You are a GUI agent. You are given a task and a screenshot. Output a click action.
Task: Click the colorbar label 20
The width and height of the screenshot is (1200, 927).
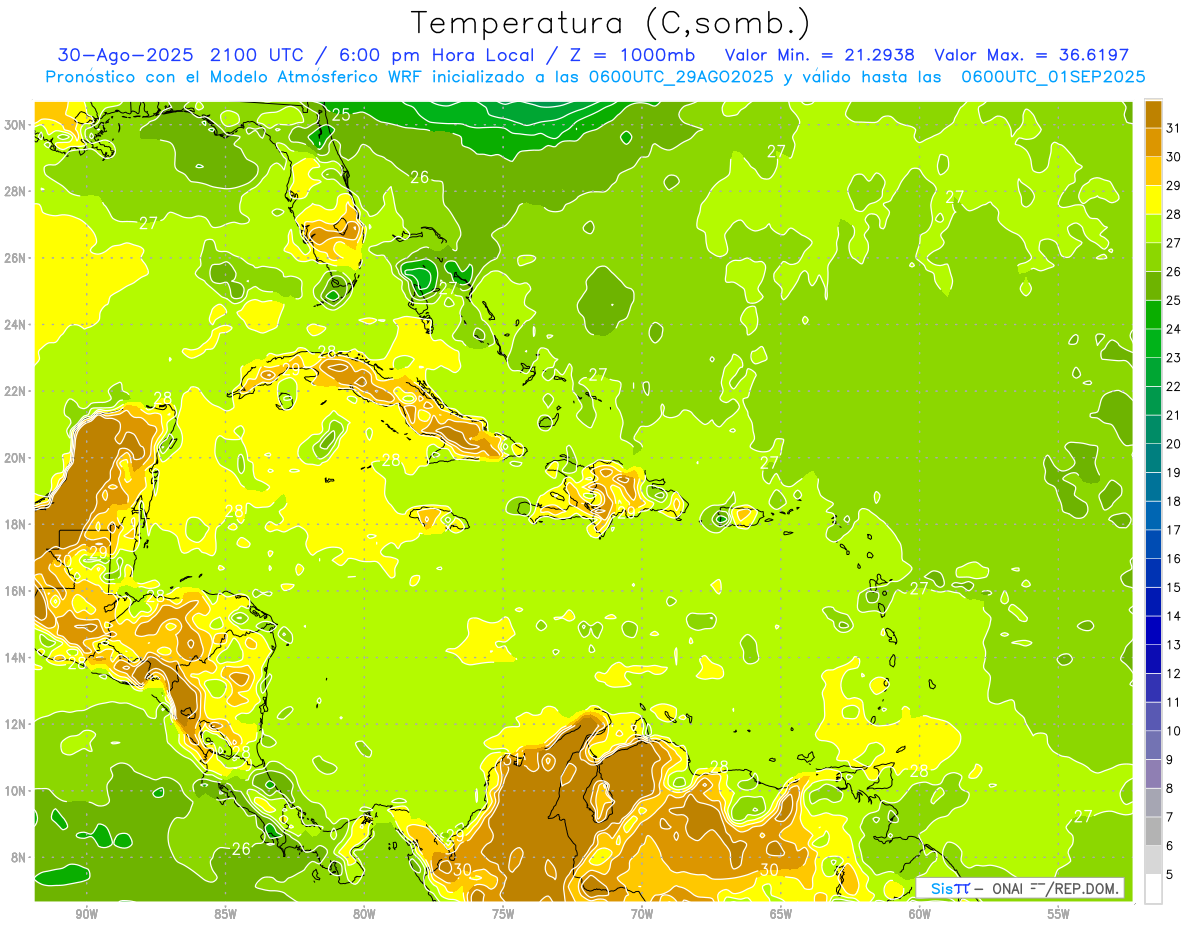[1174, 444]
